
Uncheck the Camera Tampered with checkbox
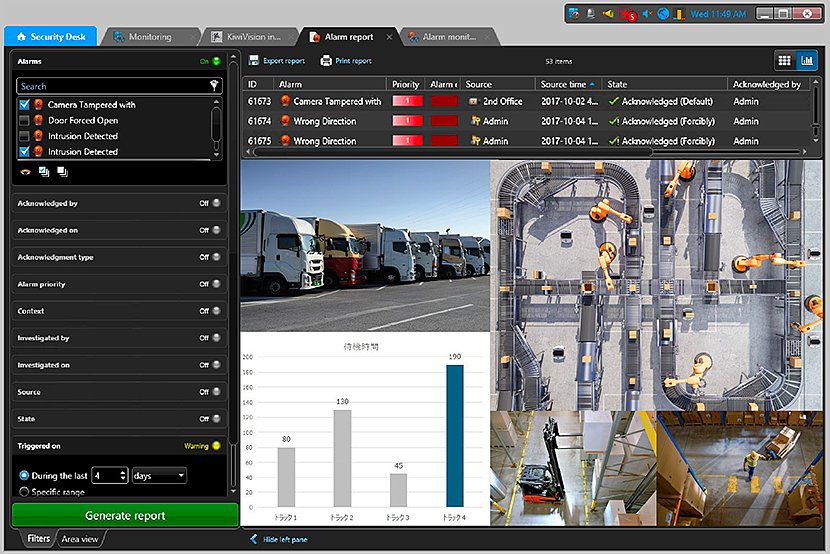pos(24,105)
